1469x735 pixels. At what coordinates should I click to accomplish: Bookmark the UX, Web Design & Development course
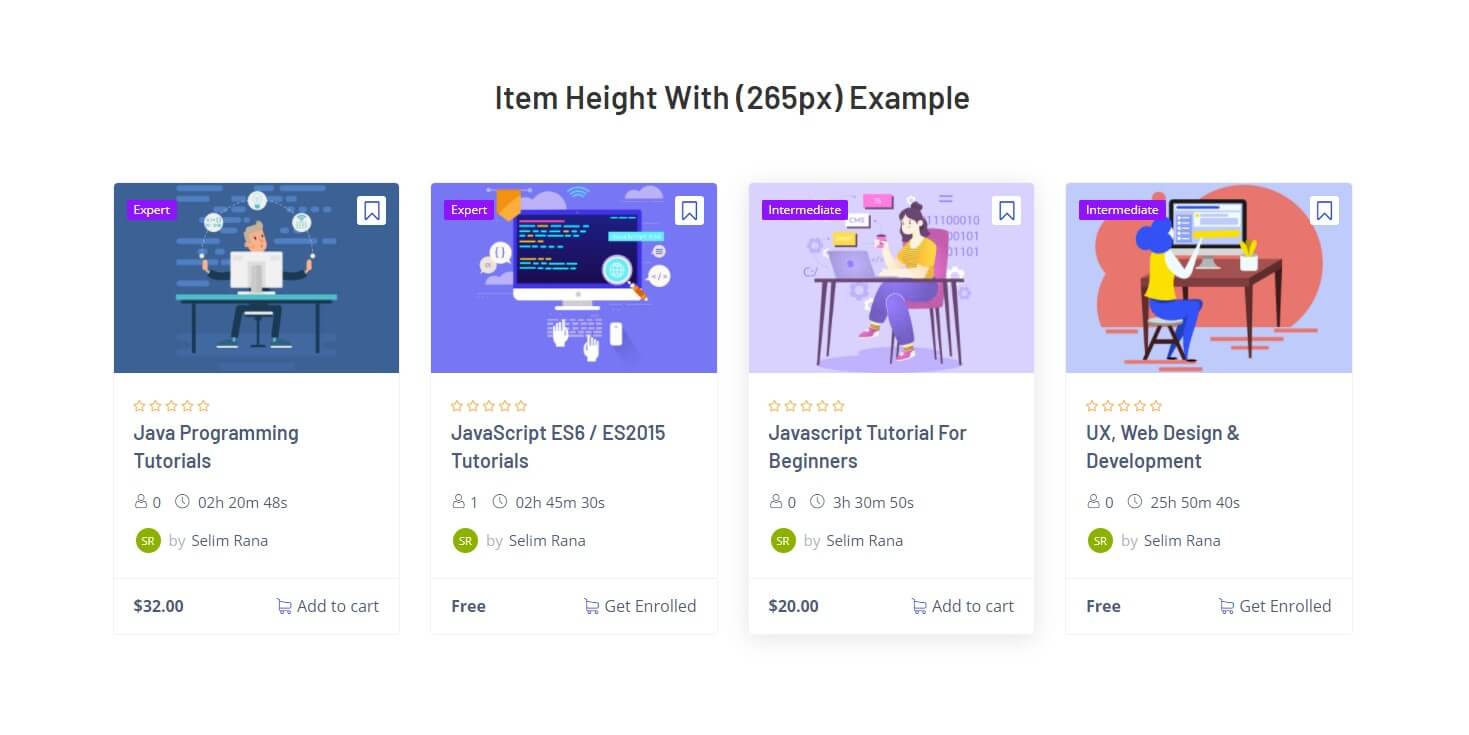coord(1324,210)
